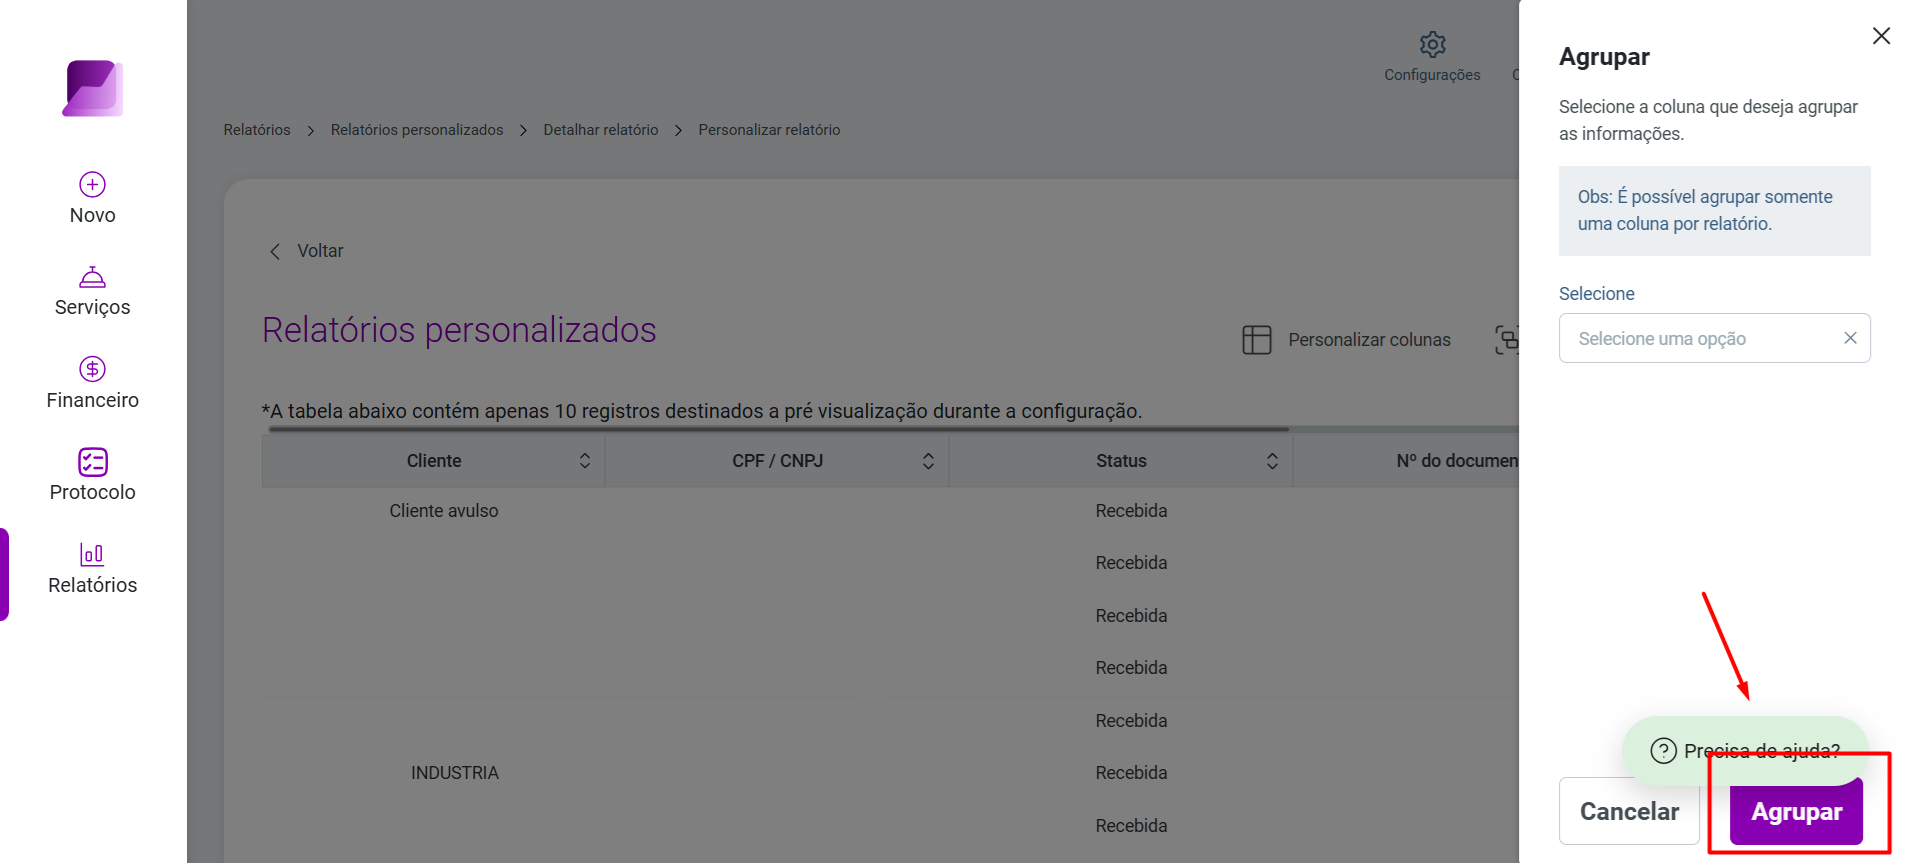Open Relatórios chart icon

92,554
